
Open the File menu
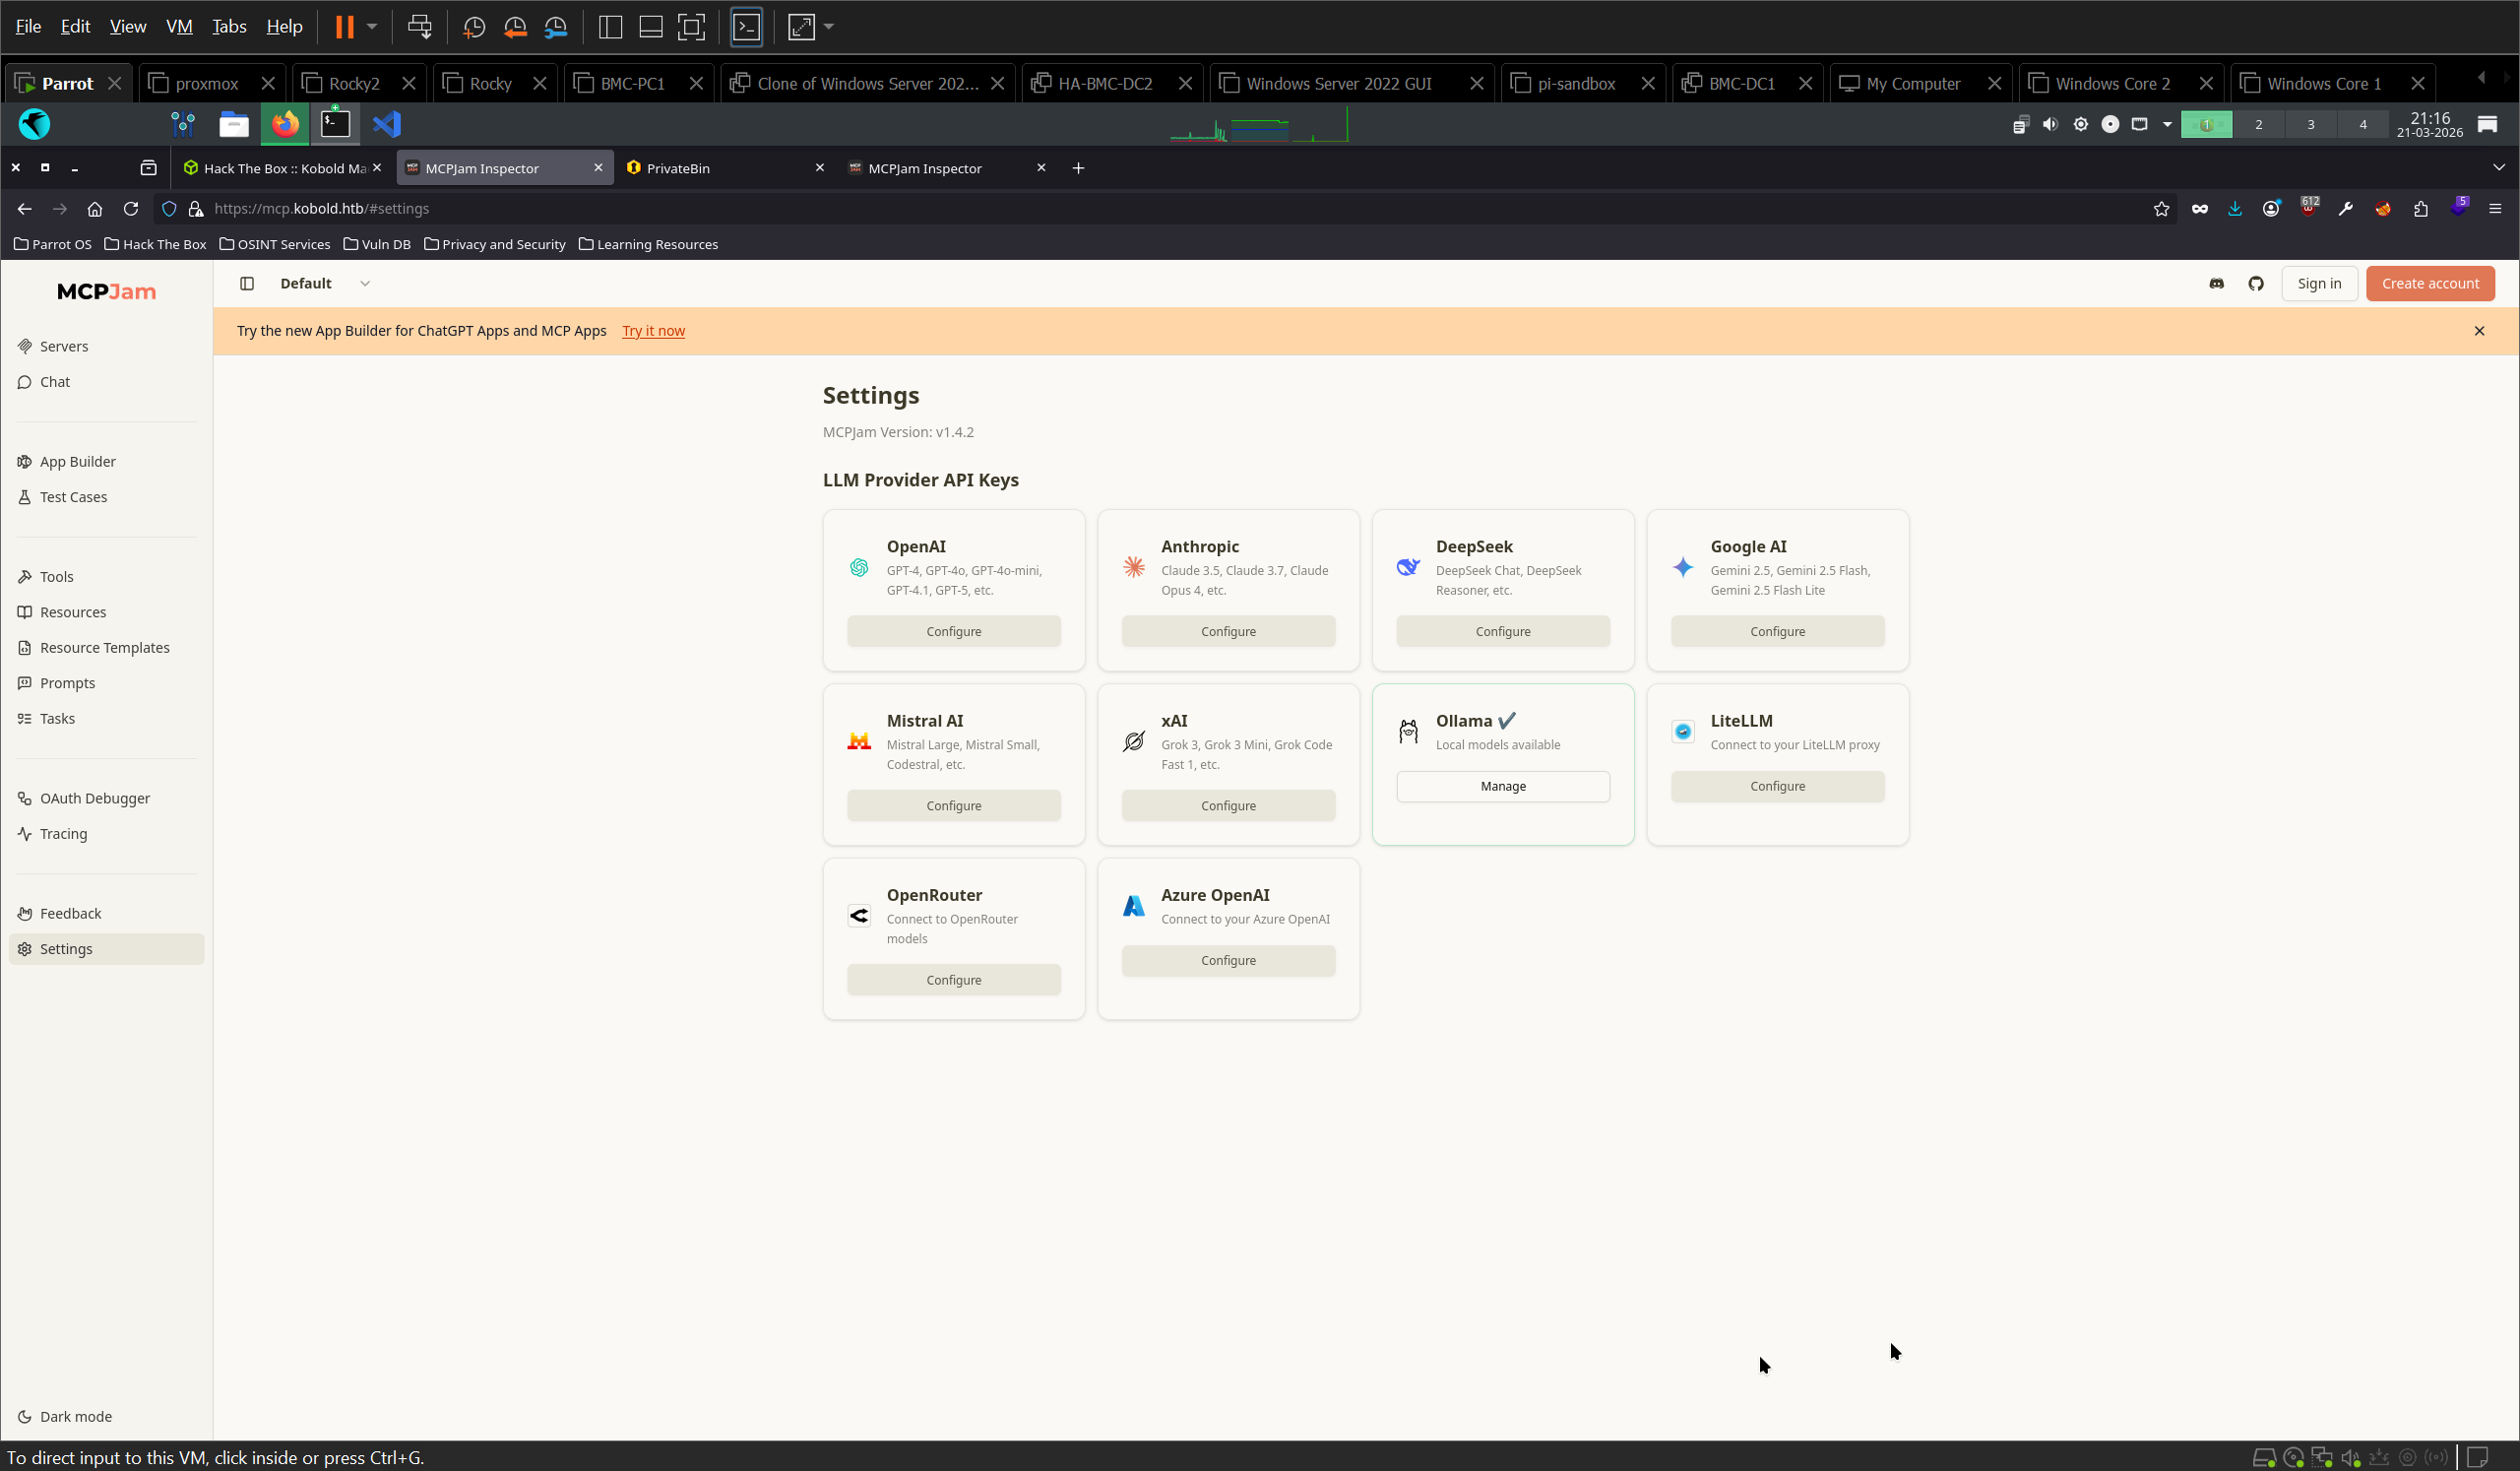point(28,27)
